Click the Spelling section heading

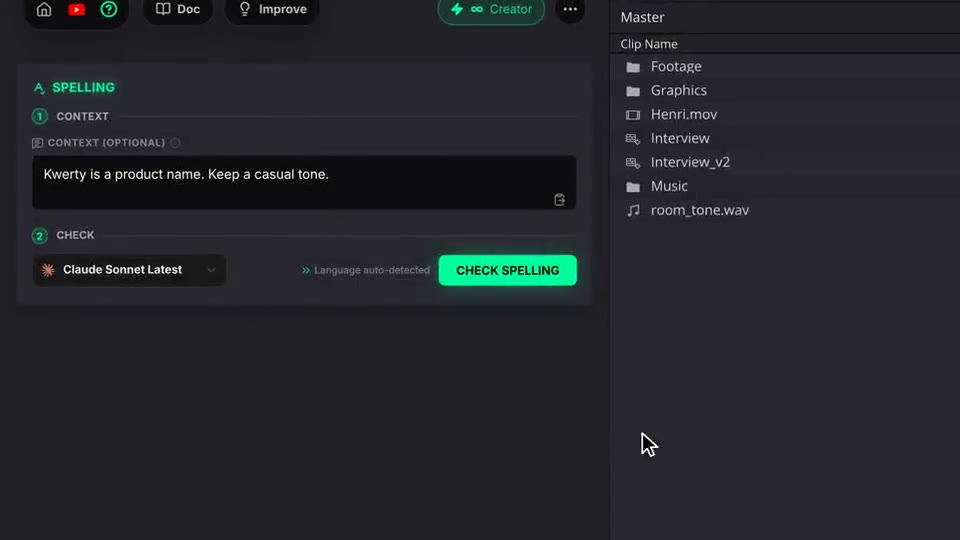83,88
